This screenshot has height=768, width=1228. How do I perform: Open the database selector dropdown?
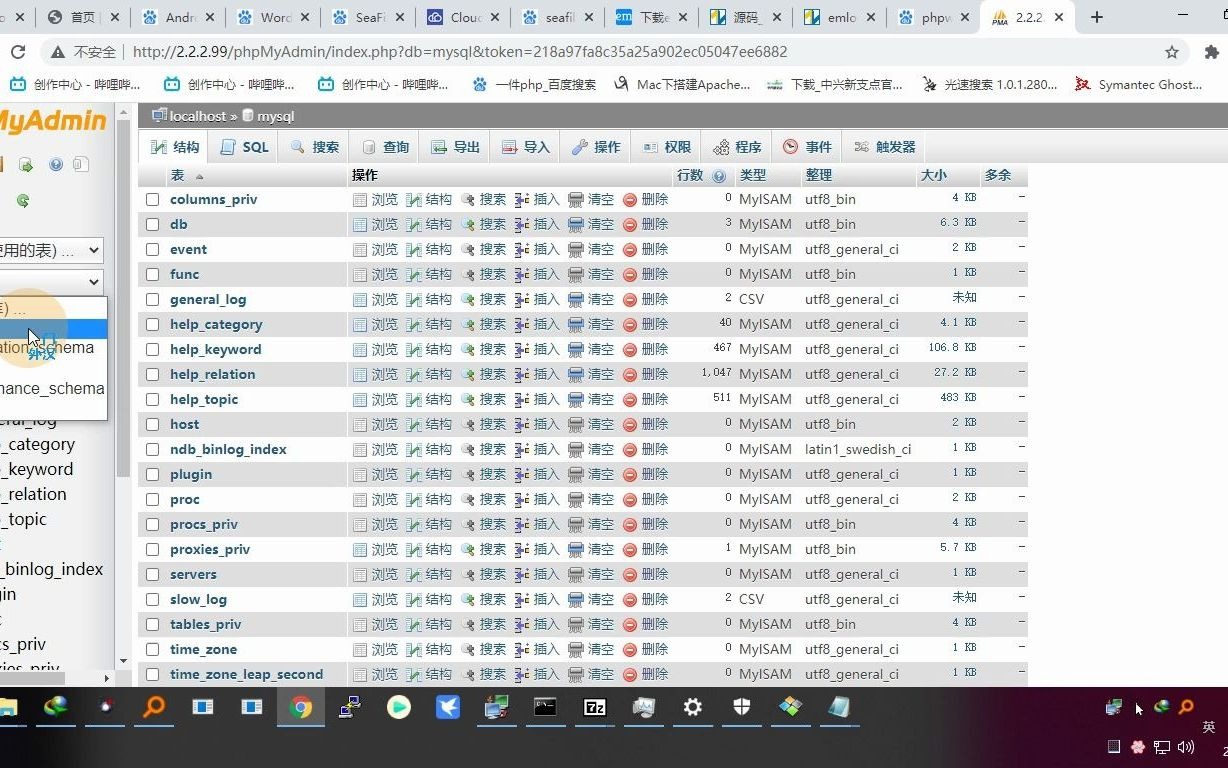[50, 282]
